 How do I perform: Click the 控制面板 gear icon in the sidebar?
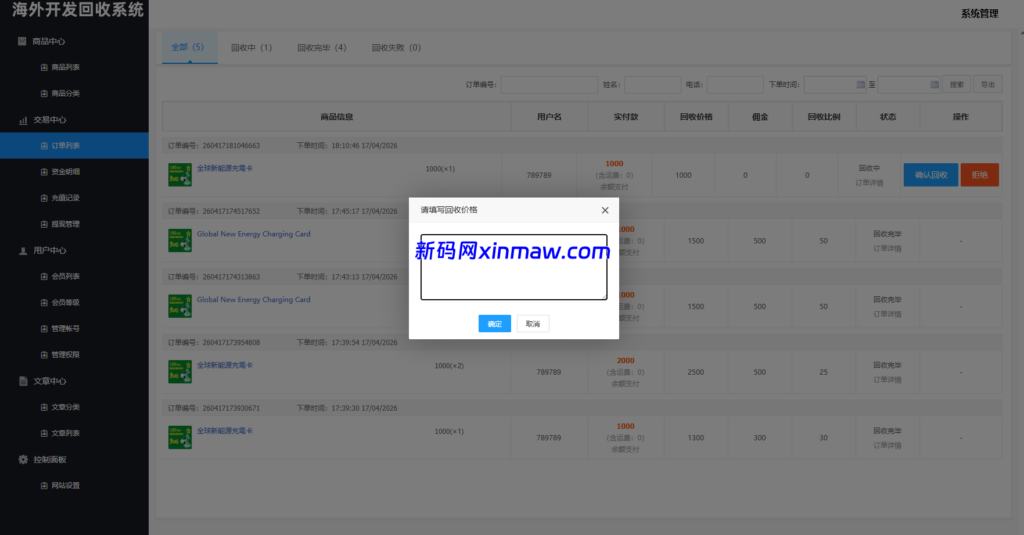[x=23, y=460]
